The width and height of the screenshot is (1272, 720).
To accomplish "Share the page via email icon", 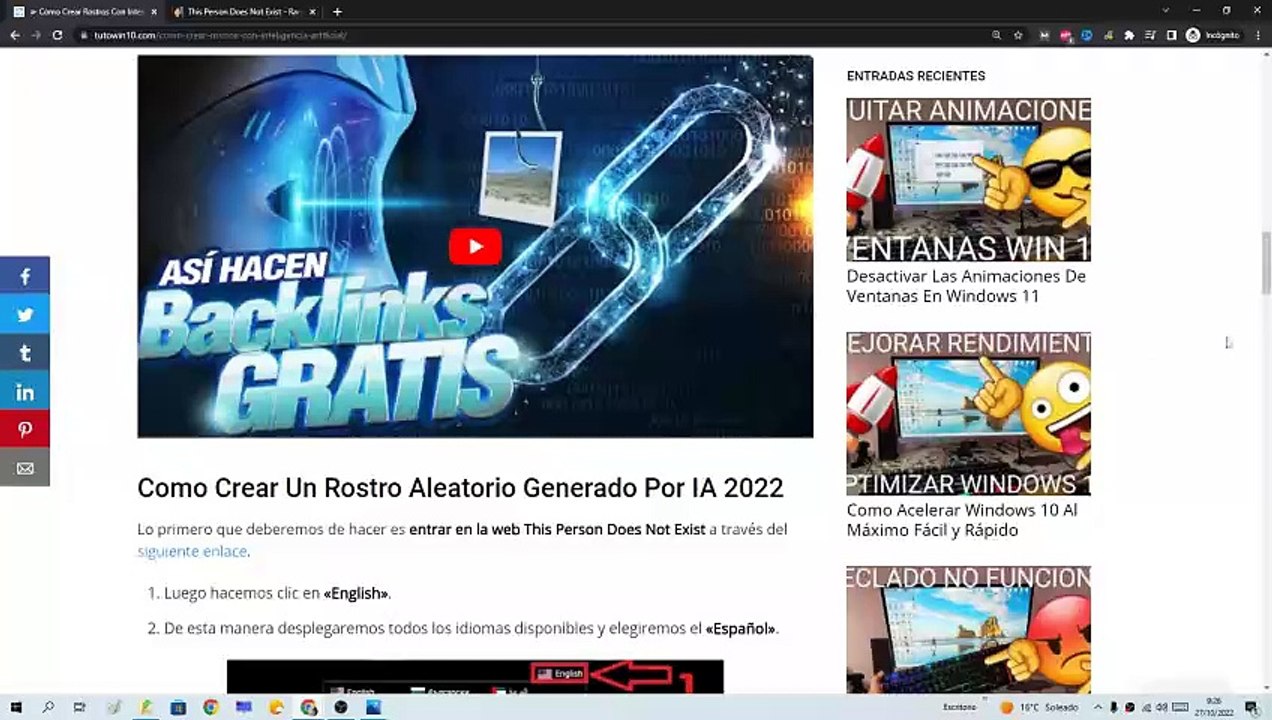I will 25,468.
